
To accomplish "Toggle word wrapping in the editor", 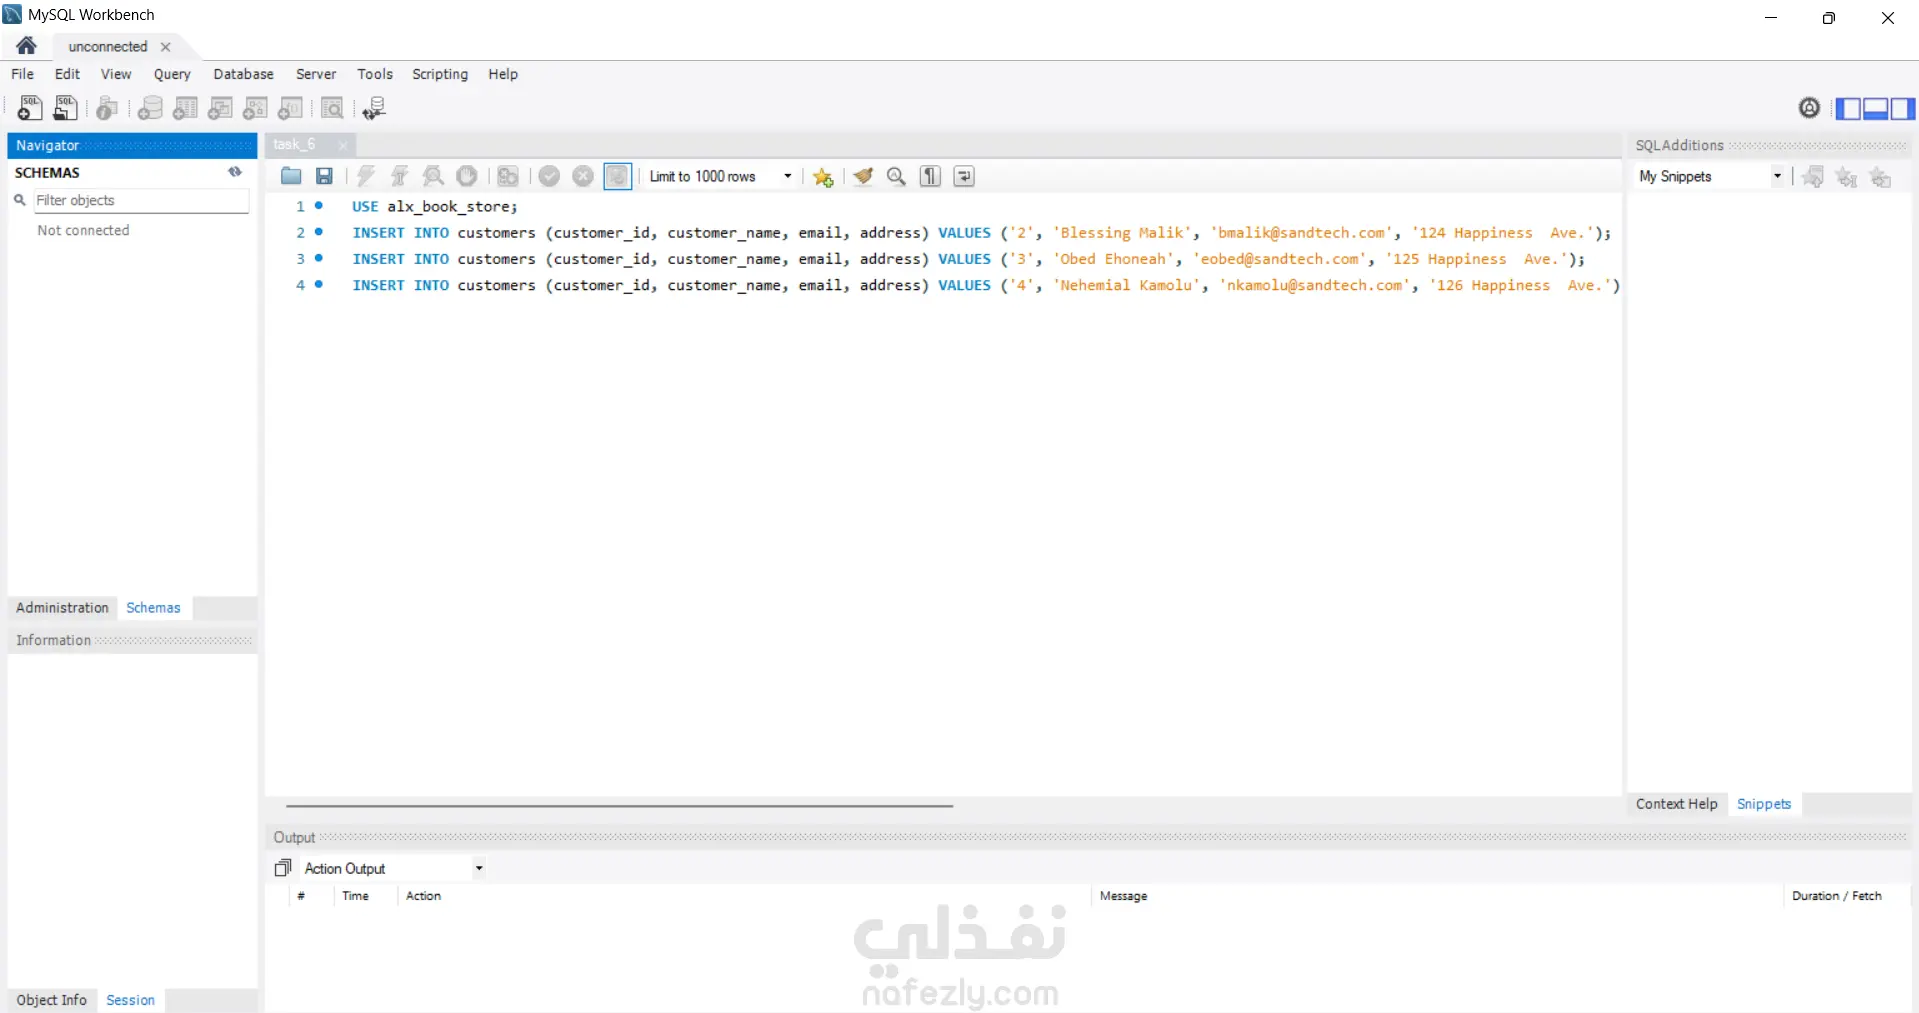I will [964, 176].
